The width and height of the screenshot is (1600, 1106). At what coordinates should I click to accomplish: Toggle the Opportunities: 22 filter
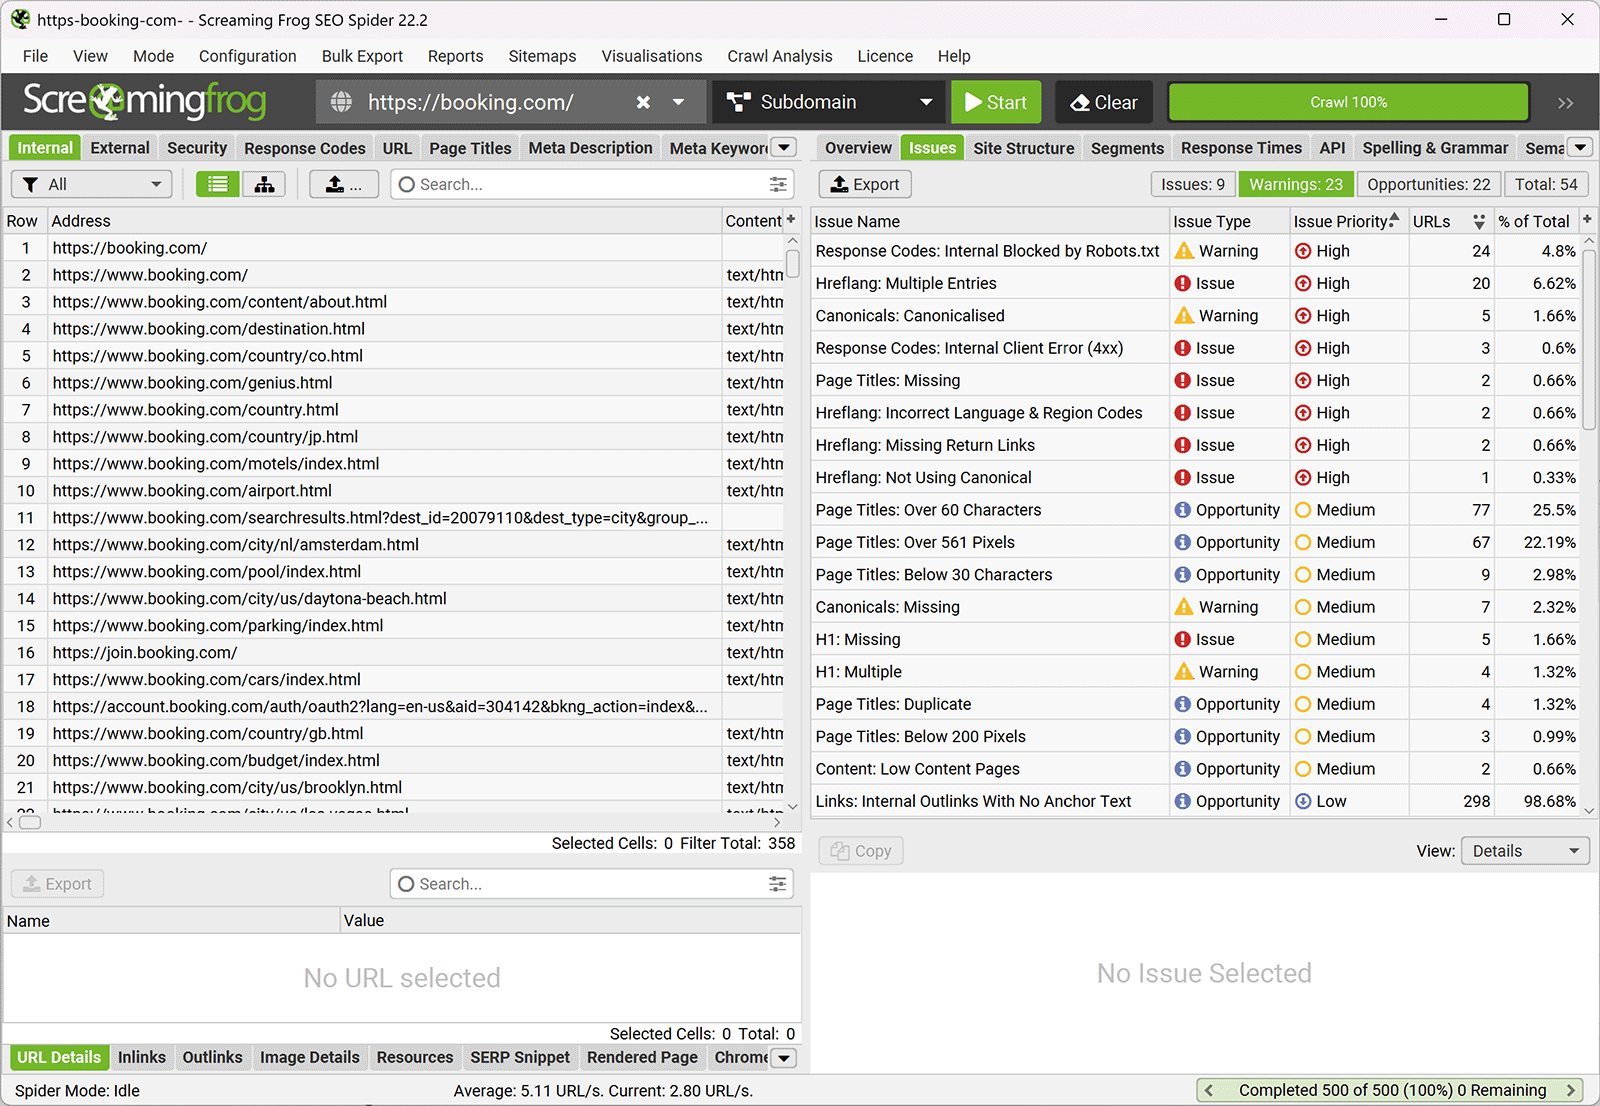click(1427, 184)
